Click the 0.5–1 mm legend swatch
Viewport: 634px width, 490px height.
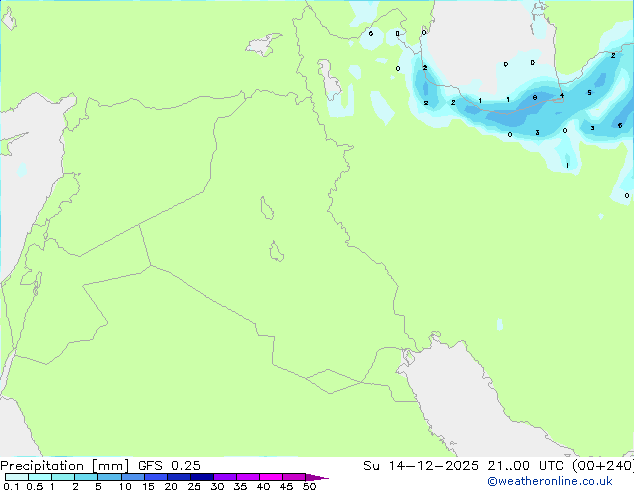[40, 477]
